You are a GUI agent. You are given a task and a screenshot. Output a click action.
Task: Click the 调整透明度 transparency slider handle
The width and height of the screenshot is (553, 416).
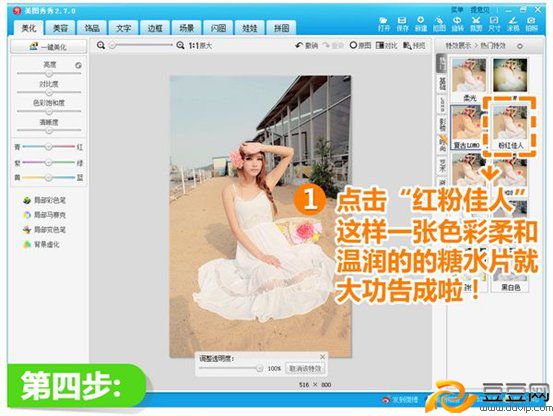click(260, 368)
